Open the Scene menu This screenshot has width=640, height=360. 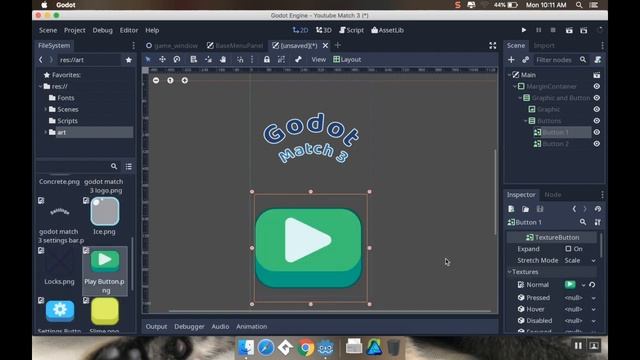pyautogui.click(x=48, y=30)
